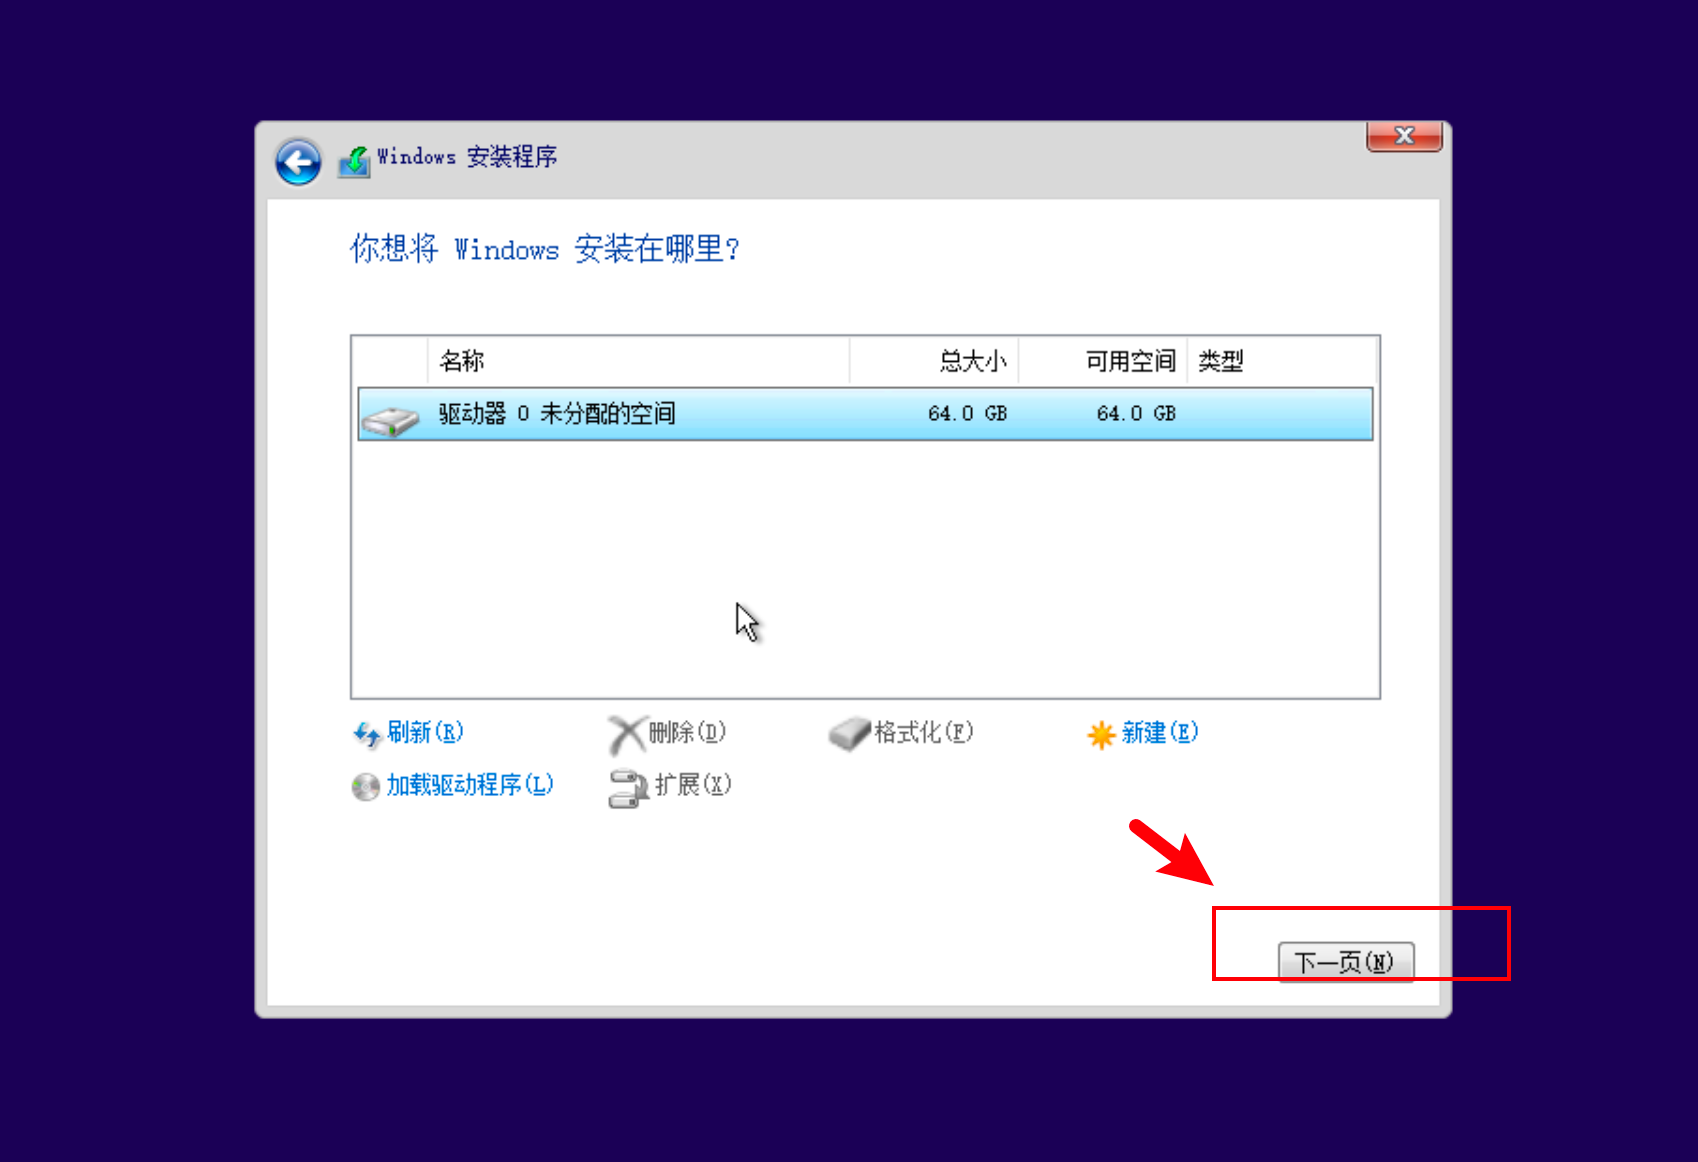Close the Windows setup dialog
Viewport: 1698px width, 1162px height.
click(1404, 136)
